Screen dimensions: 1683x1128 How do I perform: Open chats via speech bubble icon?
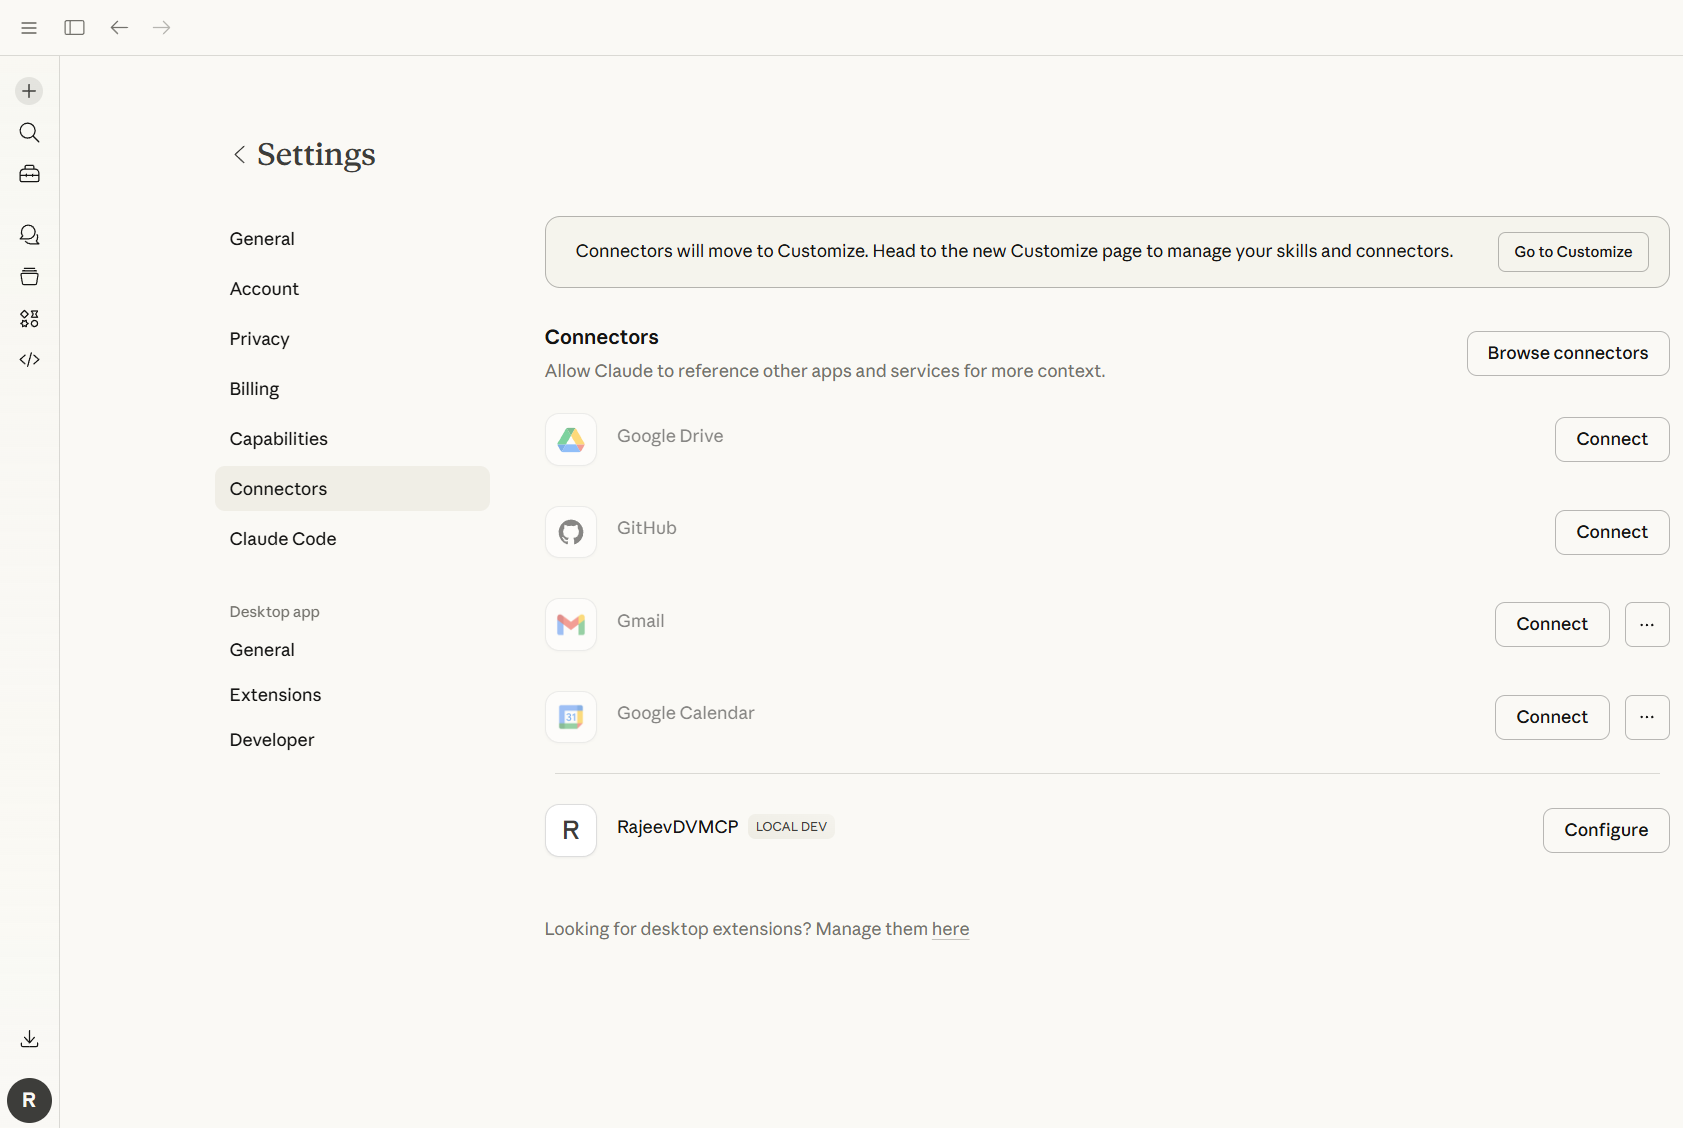coord(29,235)
